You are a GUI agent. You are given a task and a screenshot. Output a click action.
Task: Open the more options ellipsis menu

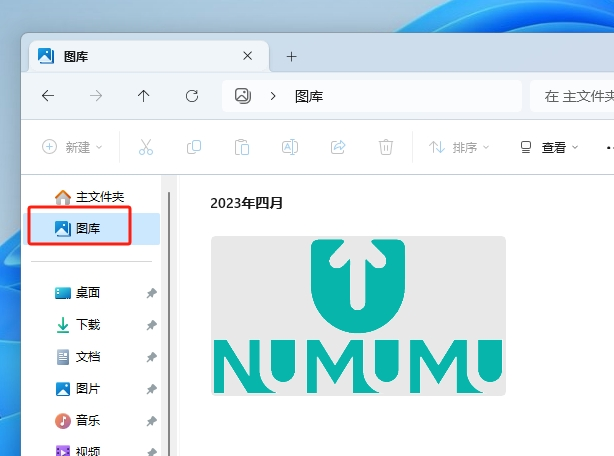(609, 148)
